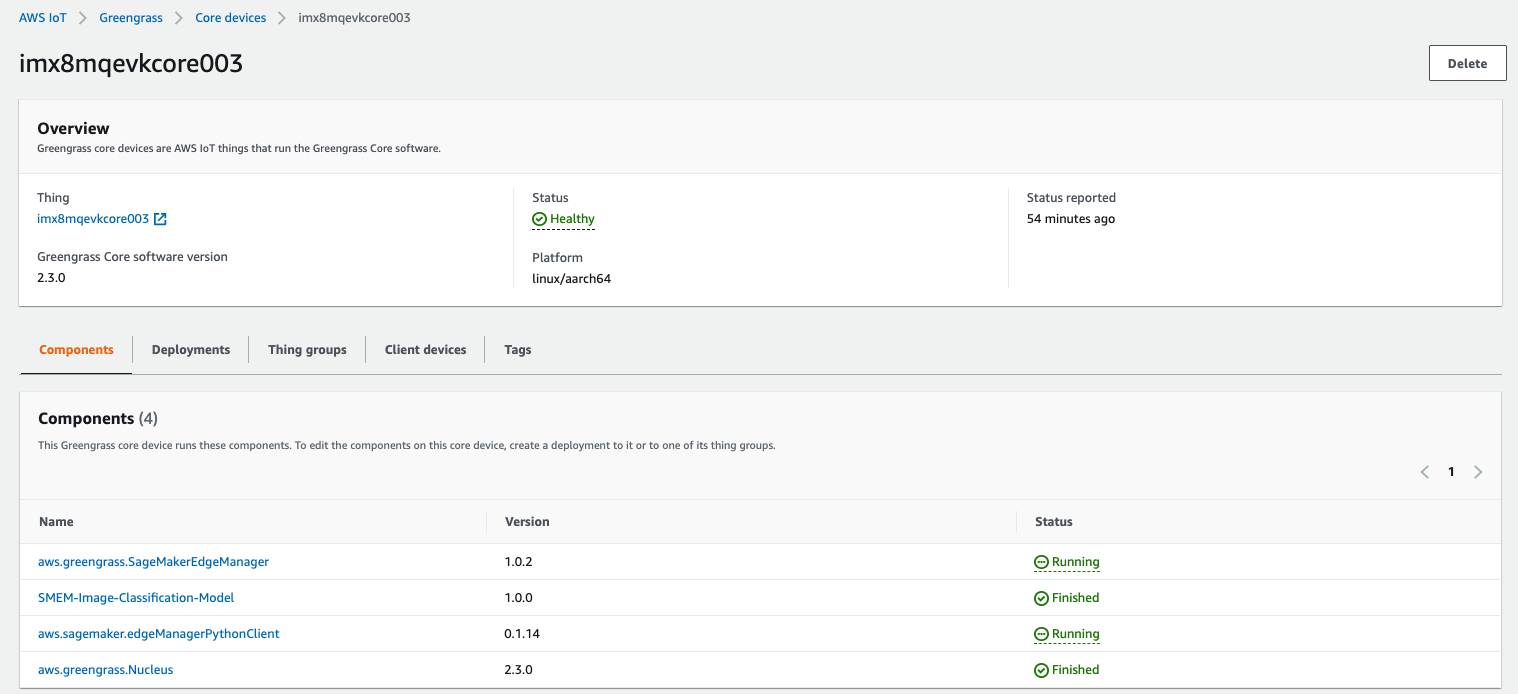Go to the next components page
1518x694 pixels.
1478,472
